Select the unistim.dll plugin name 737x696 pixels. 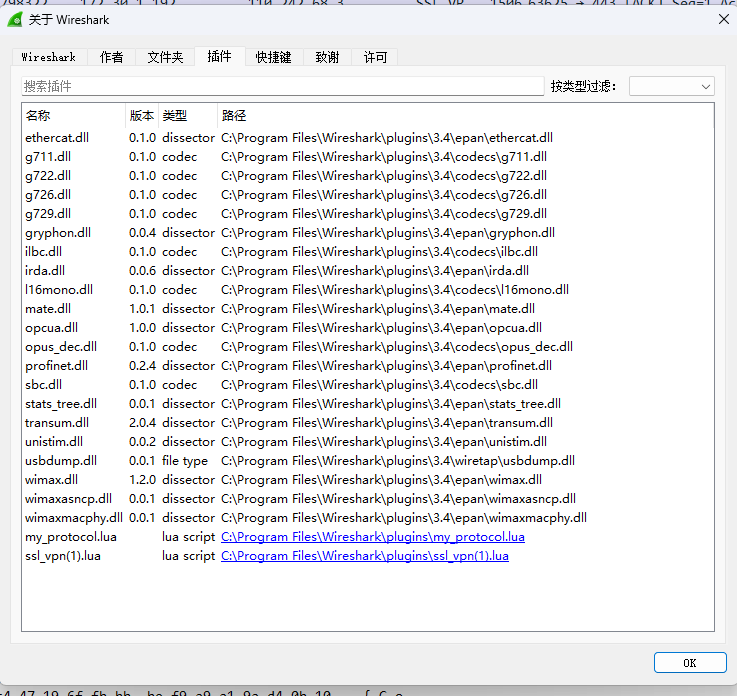pyautogui.click(x=54, y=442)
